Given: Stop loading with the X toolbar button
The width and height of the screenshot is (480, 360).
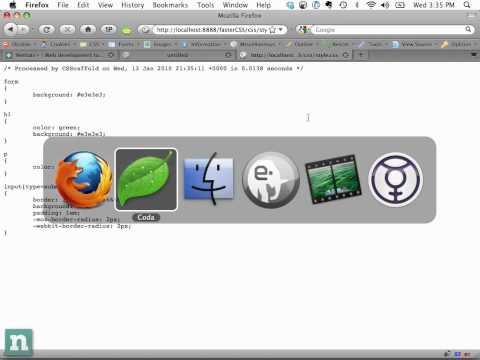Looking at the screenshot, I should click(67, 30).
